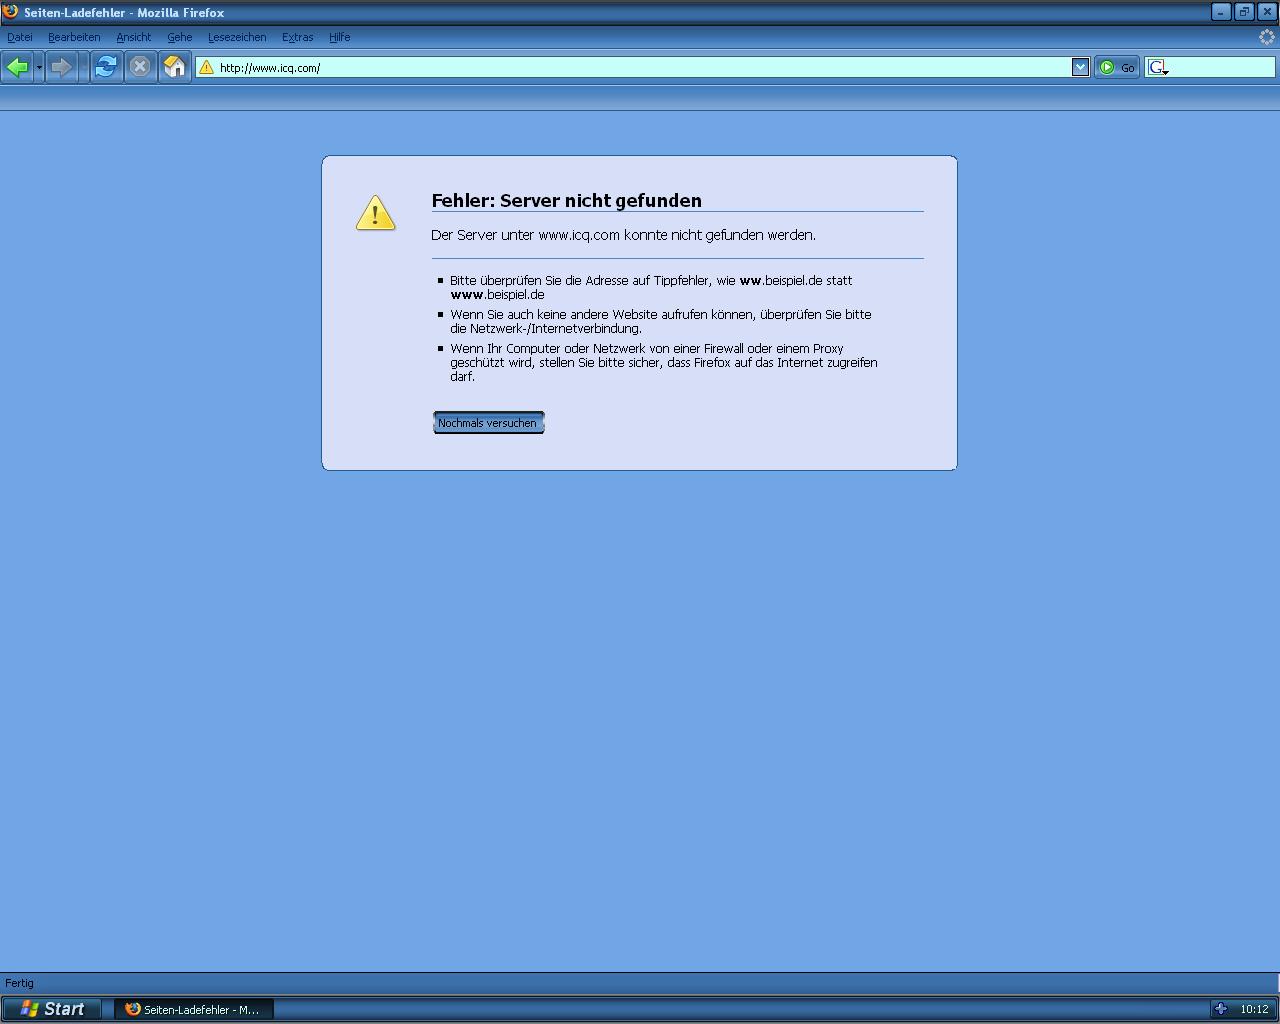This screenshot has width=1280, height=1024.
Task: Open the Gehe menu
Action: 180,37
